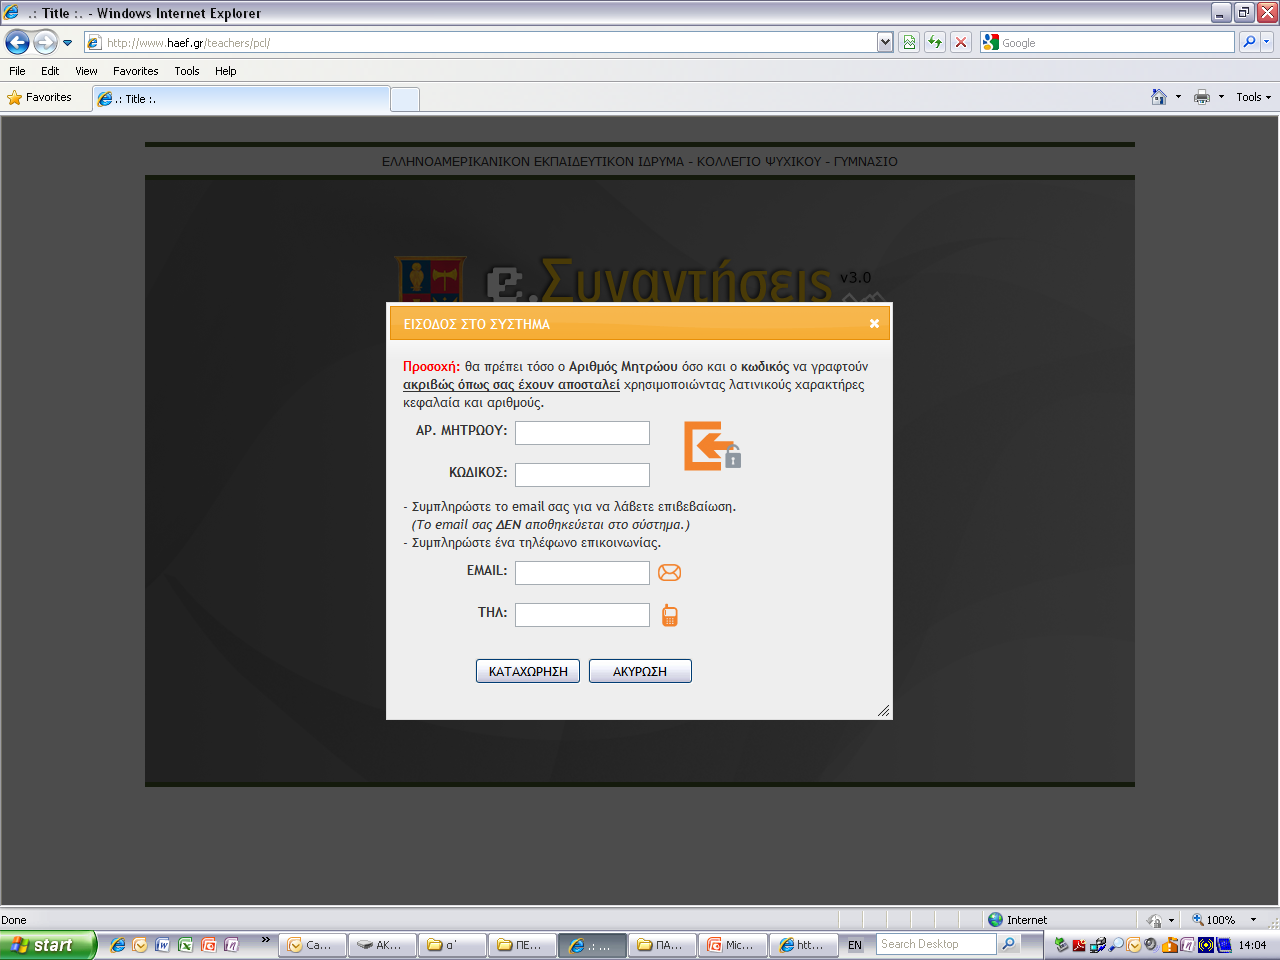Image resolution: width=1280 pixels, height=960 pixels.
Task: Launch Excel from Quick Launch
Action: [x=186, y=945]
